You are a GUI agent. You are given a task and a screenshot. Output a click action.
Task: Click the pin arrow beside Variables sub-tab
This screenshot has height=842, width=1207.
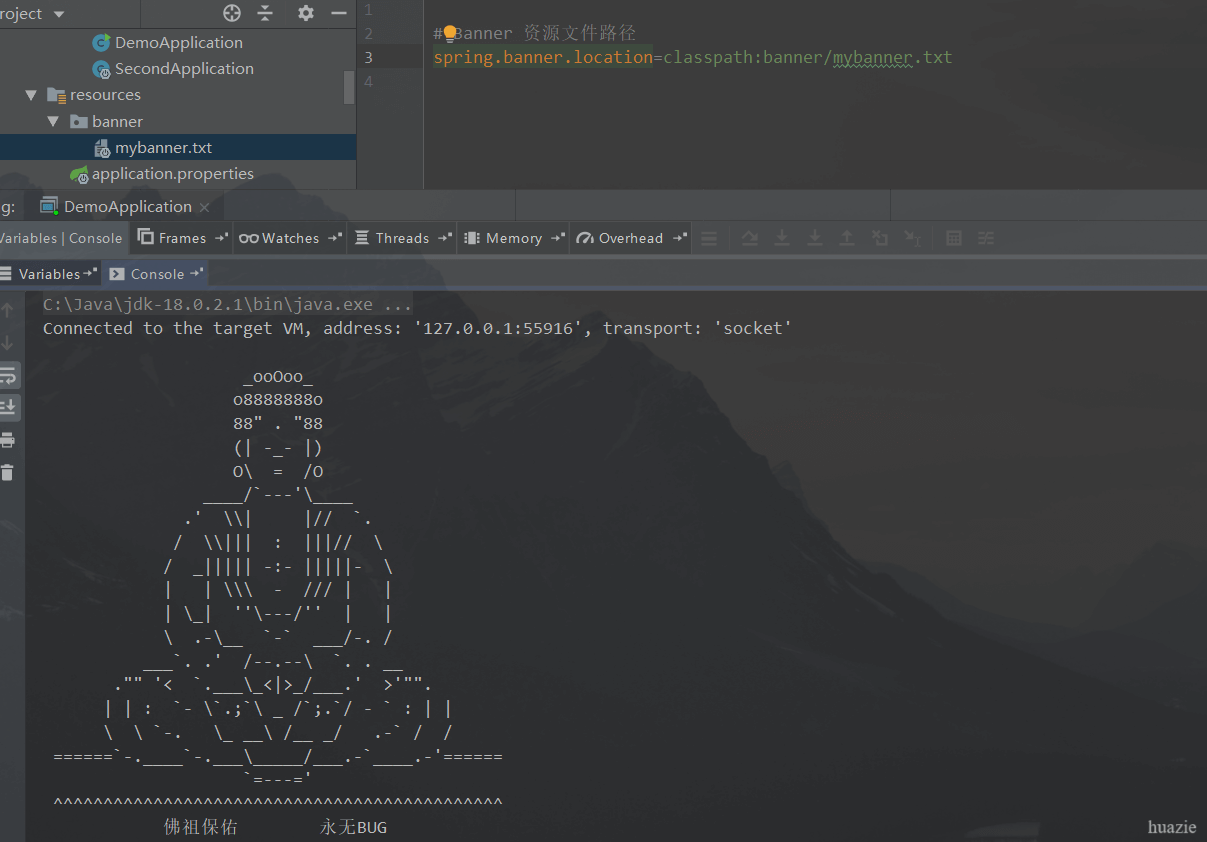point(91,273)
